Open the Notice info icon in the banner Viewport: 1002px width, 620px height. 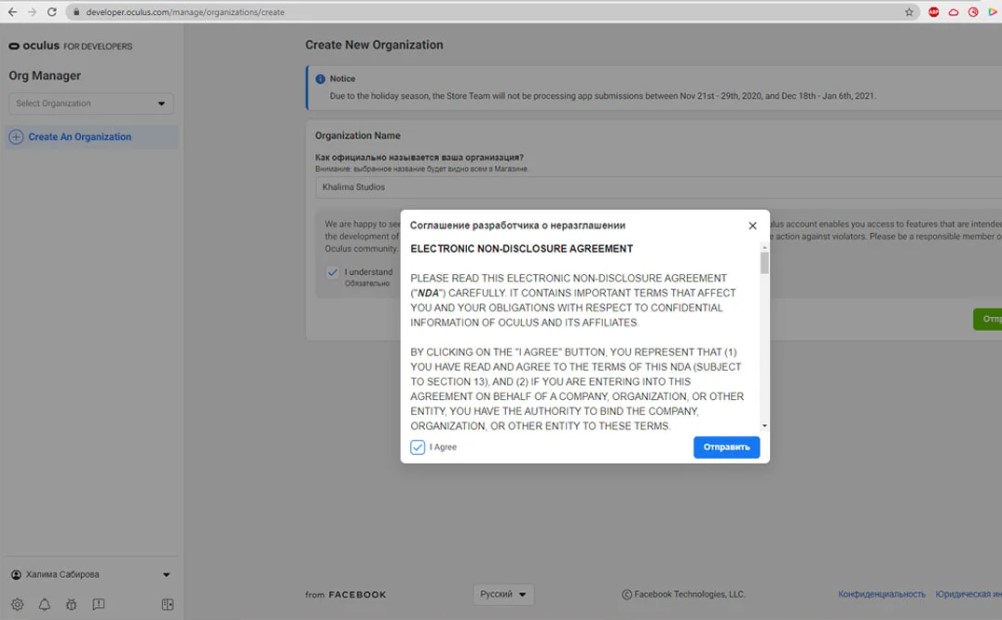(319, 77)
